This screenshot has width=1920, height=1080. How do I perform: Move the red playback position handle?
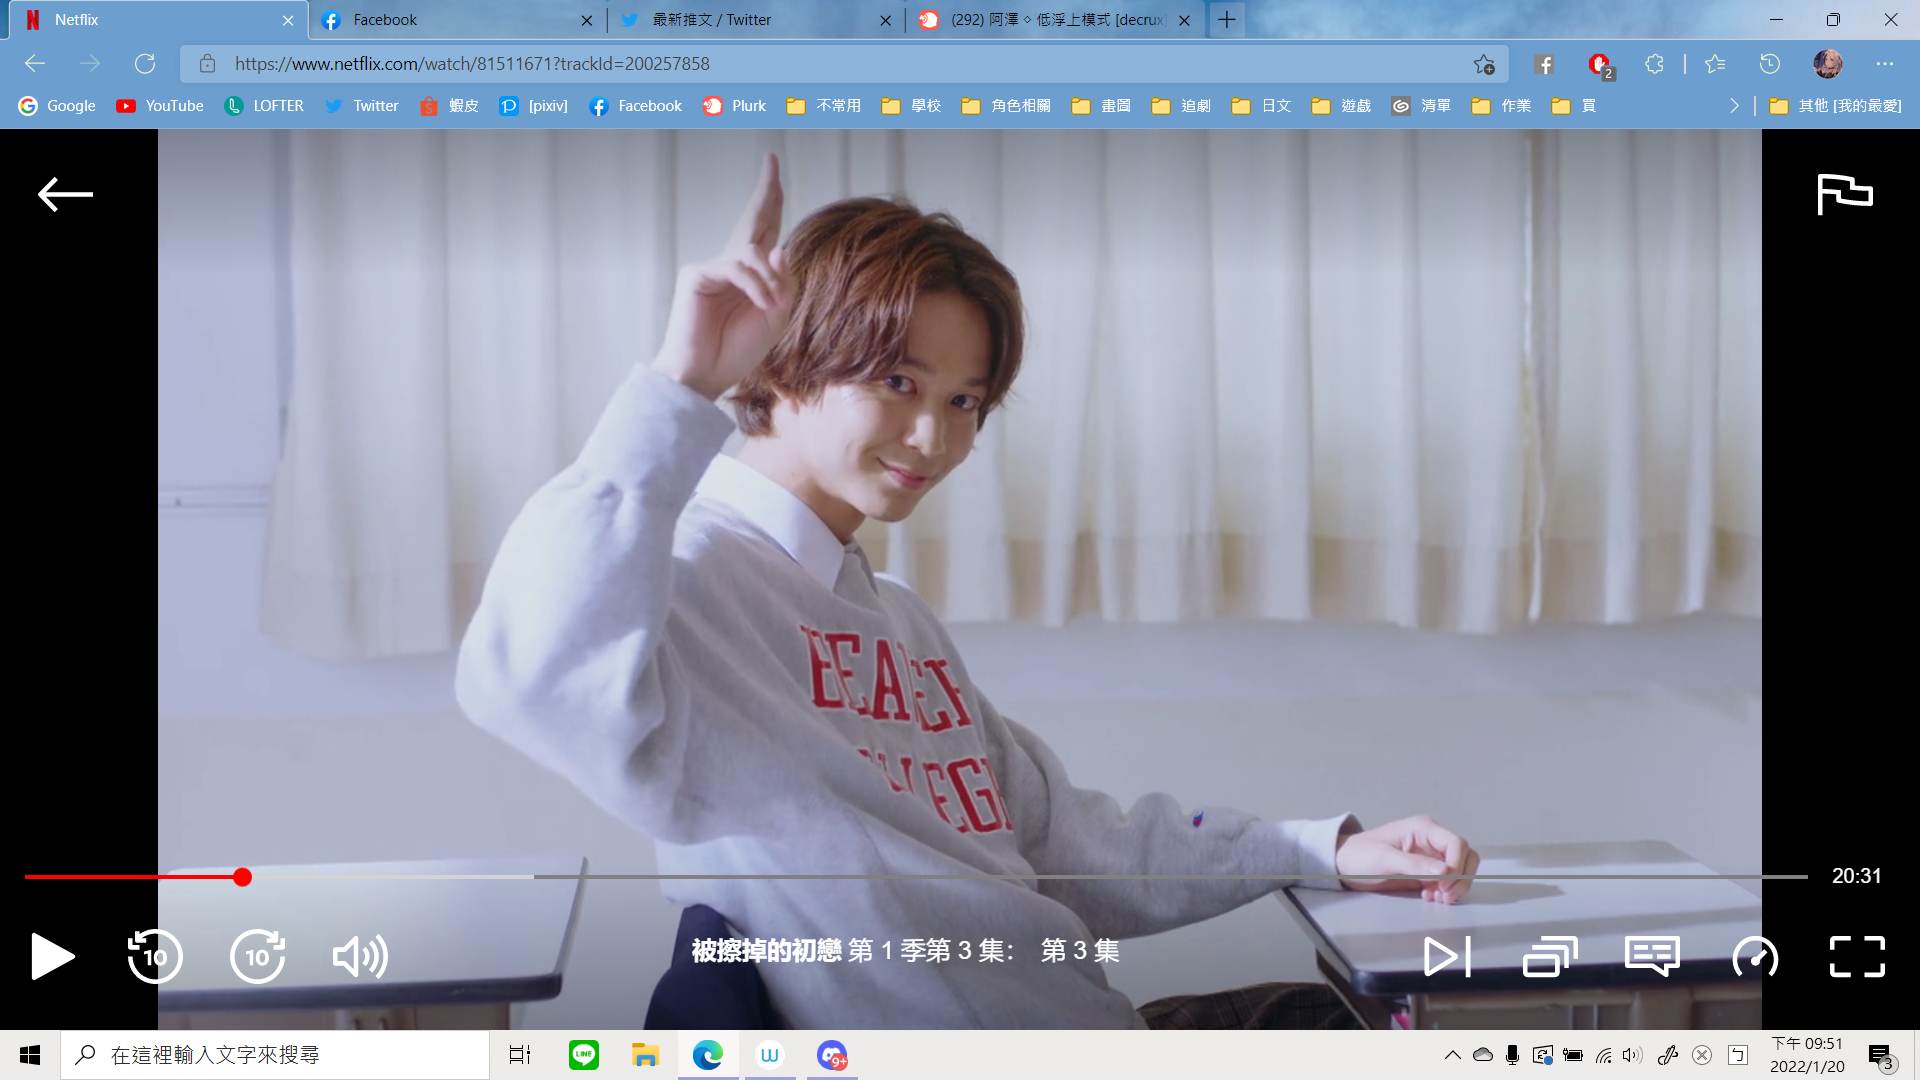pyautogui.click(x=242, y=877)
